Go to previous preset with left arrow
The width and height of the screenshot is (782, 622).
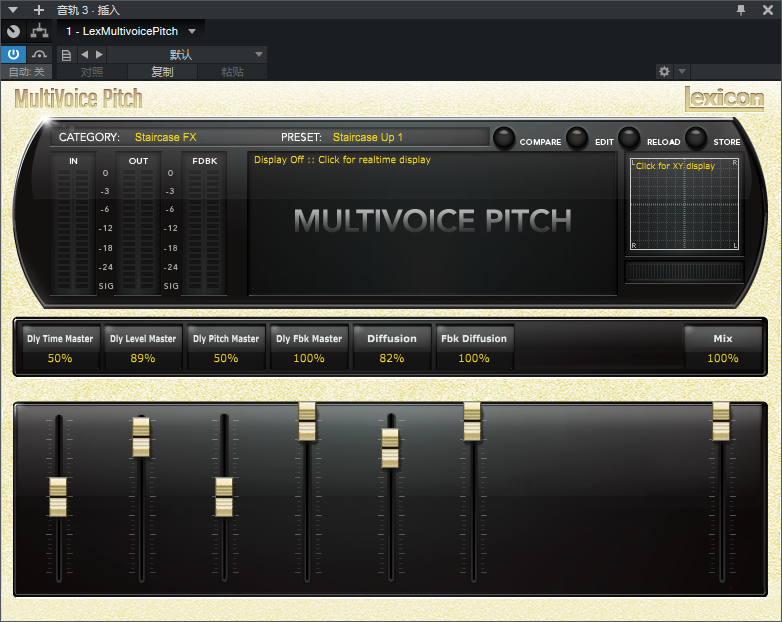click(84, 54)
